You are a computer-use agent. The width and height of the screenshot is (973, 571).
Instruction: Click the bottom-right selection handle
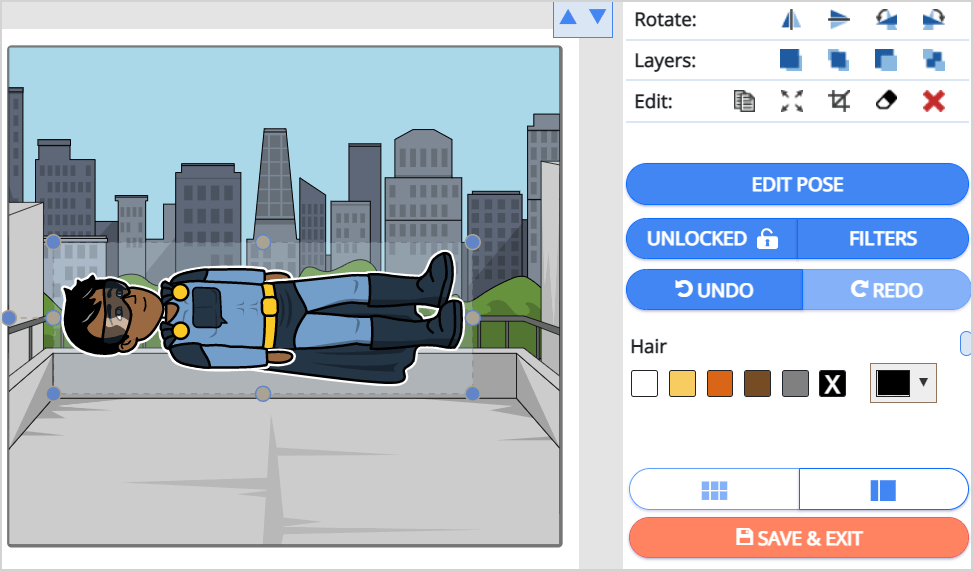[x=472, y=393]
